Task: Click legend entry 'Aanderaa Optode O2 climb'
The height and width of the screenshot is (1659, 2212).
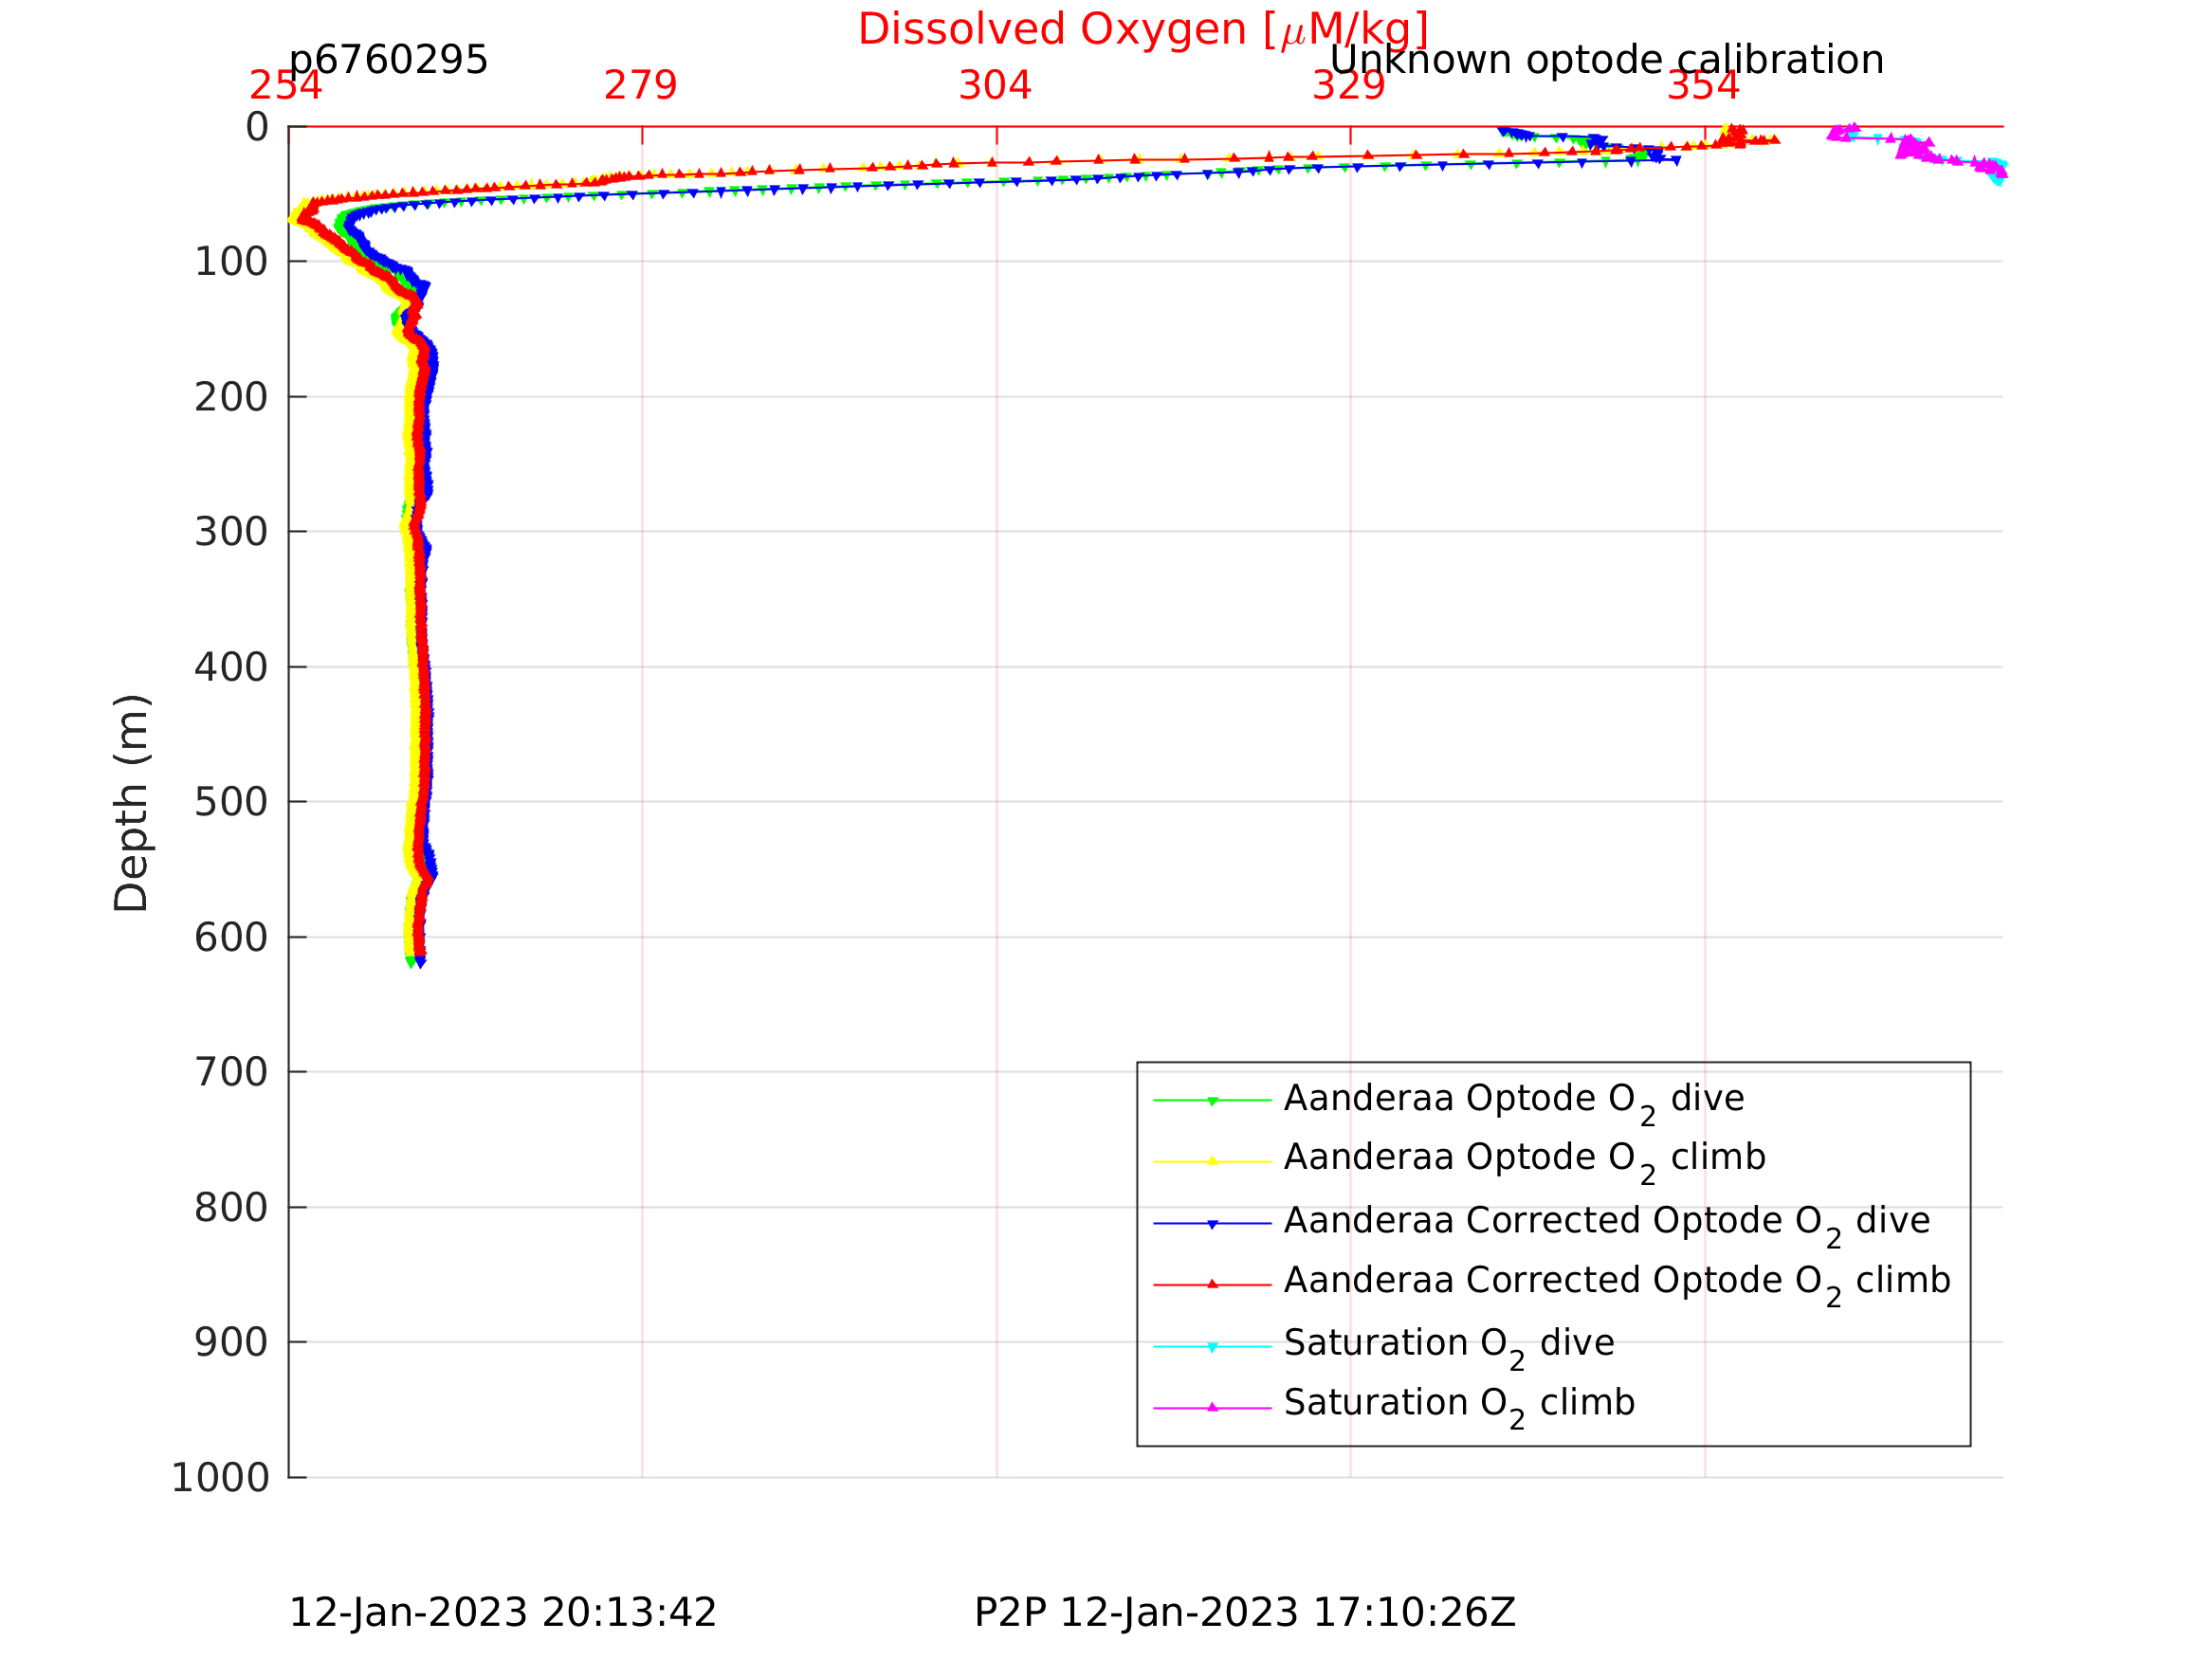Action: tap(1525, 1160)
